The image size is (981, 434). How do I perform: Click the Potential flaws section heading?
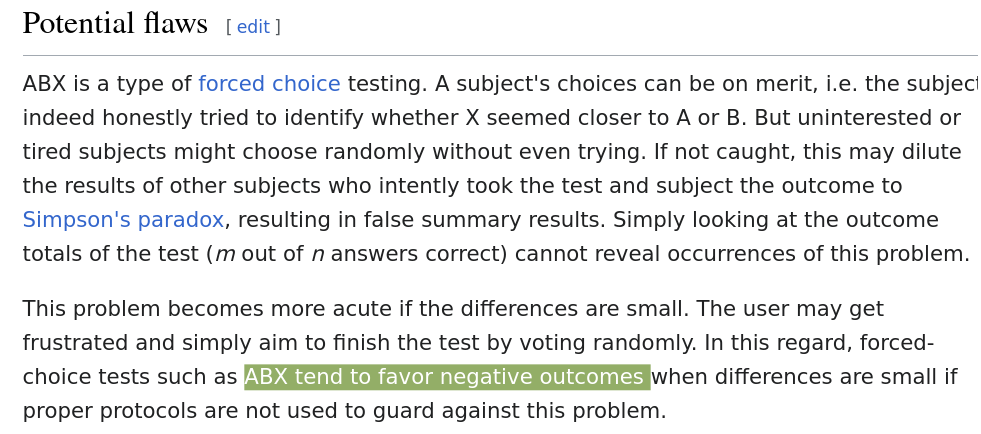coord(115,24)
